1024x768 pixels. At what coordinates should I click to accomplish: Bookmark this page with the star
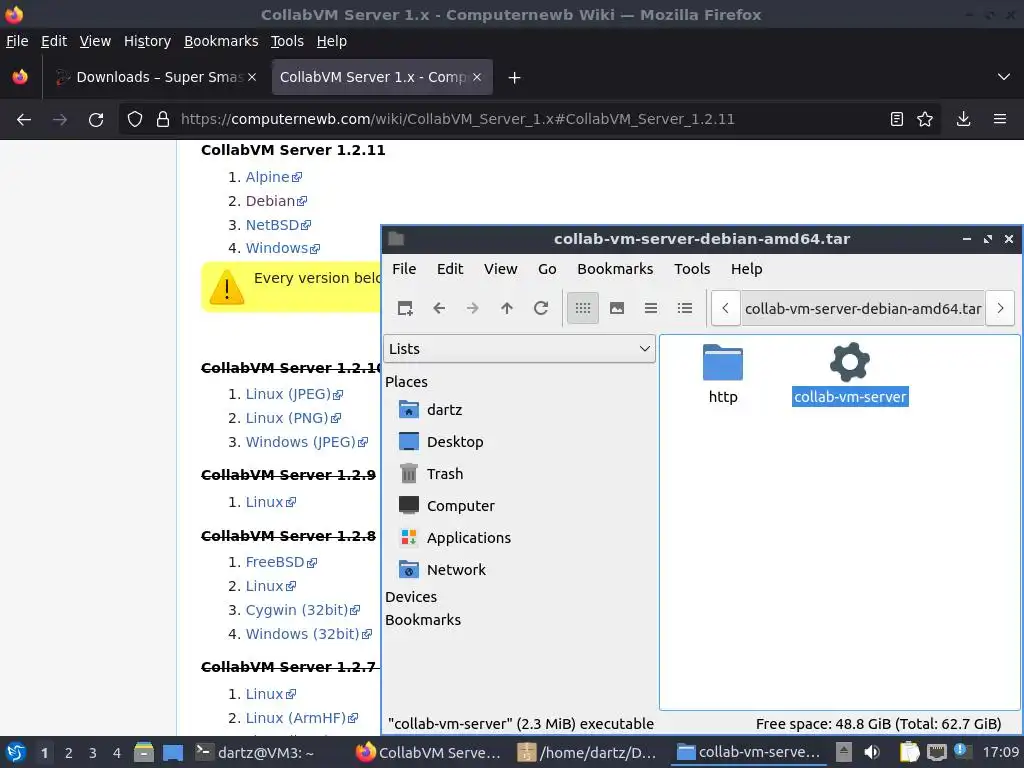tap(925, 120)
